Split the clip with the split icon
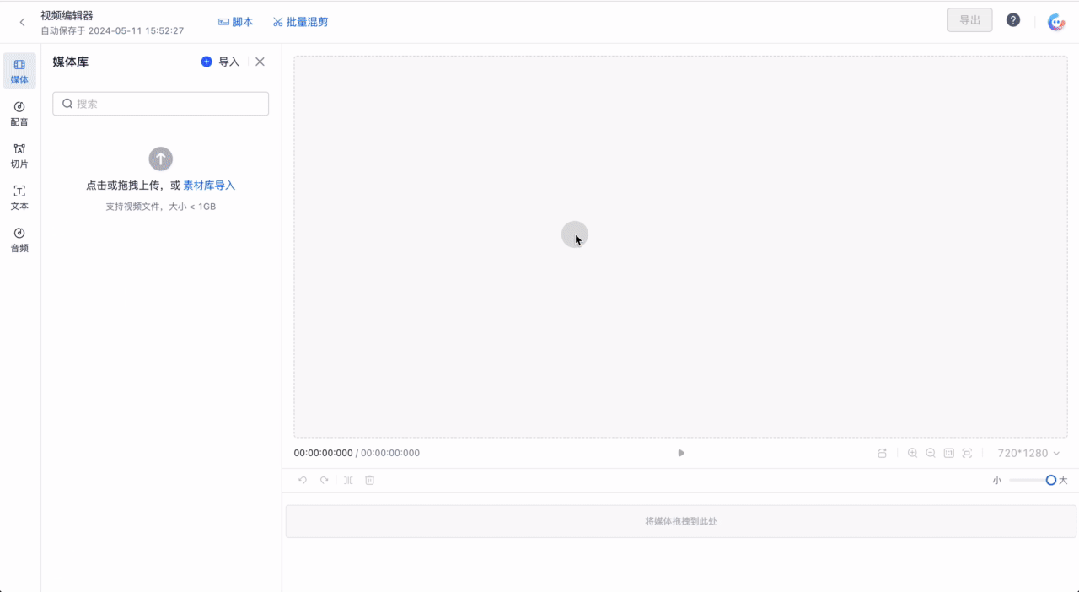The width and height of the screenshot is (1079, 592). click(x=348, y=480)
